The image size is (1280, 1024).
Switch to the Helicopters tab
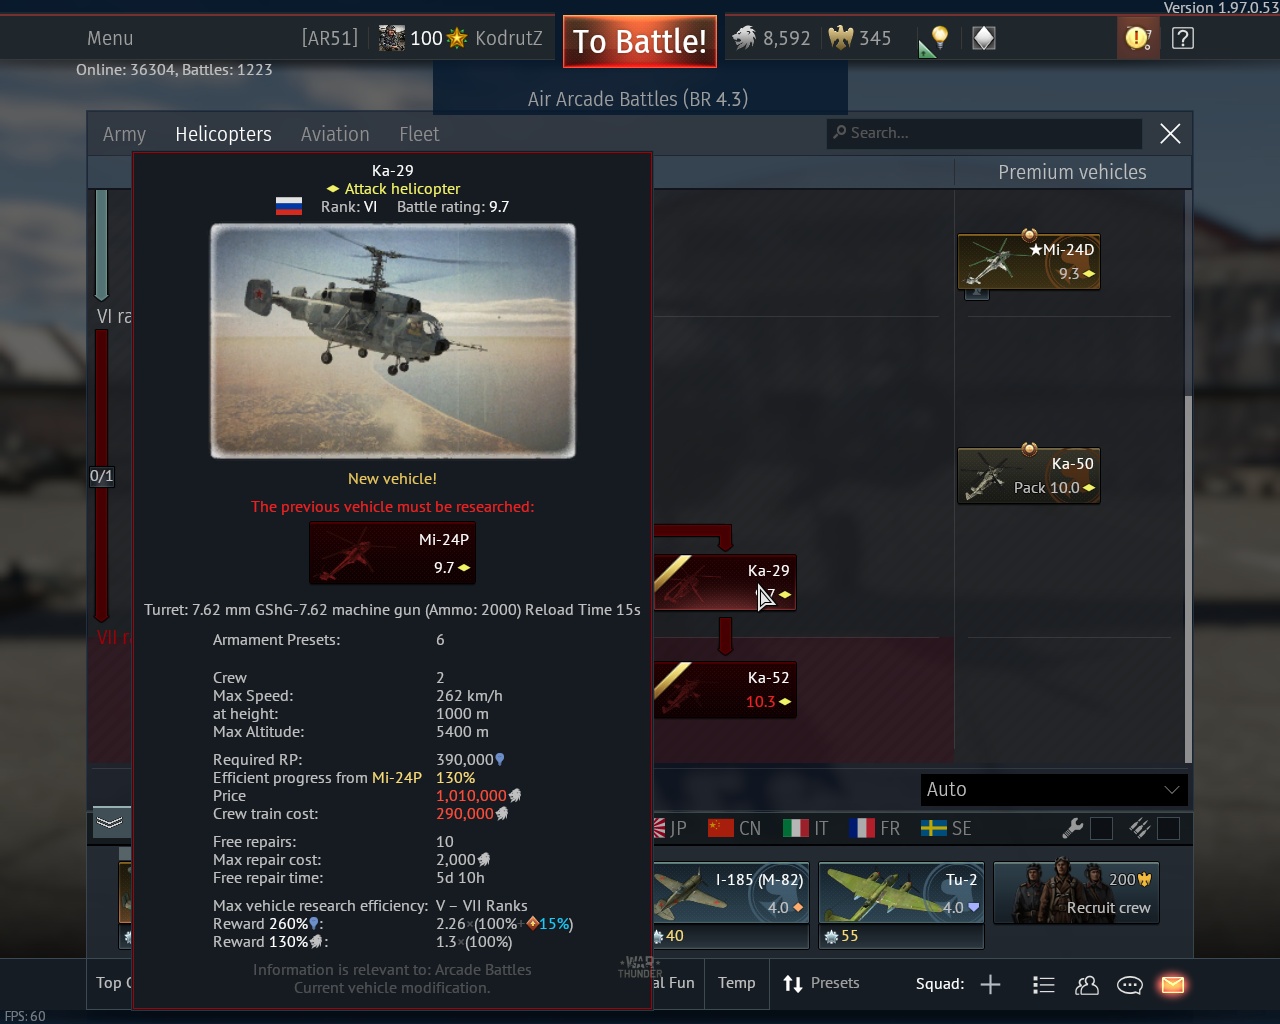[x=223, y=134]
